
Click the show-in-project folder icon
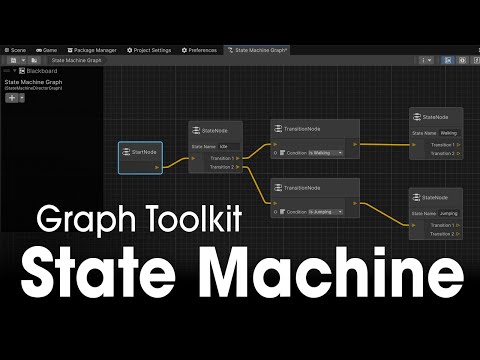(x=34, y=60)
